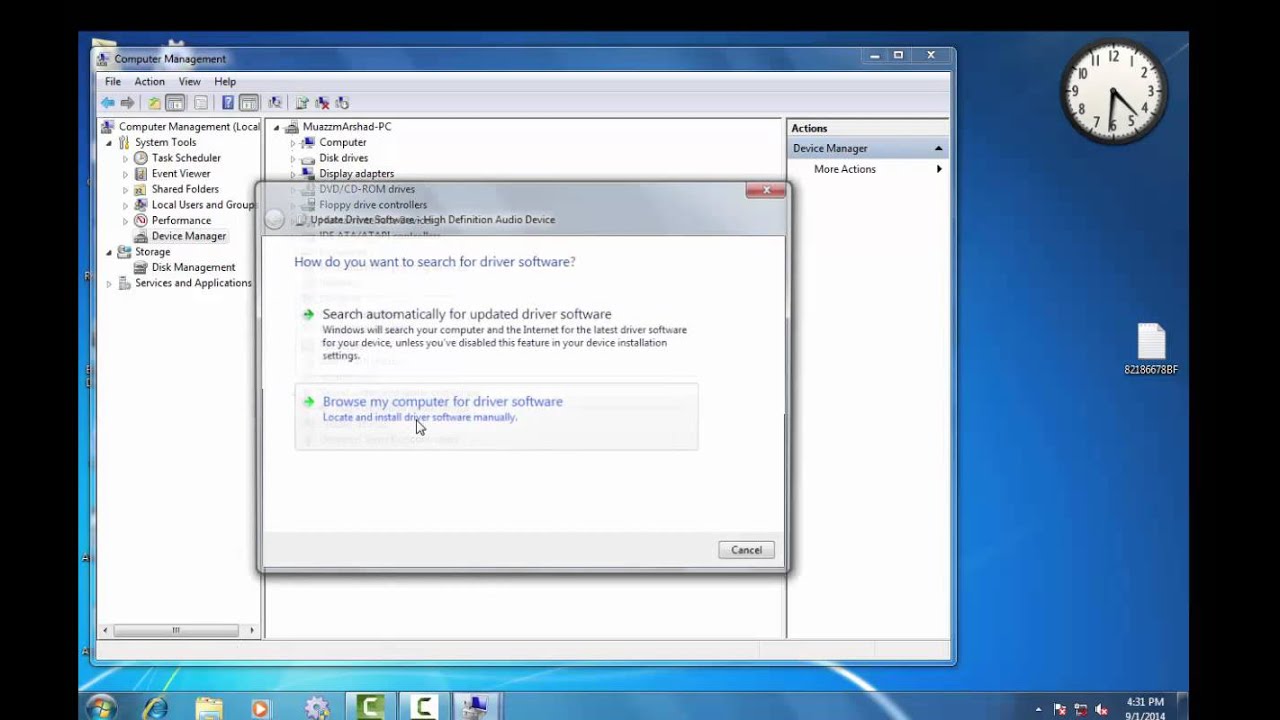Viewport: 1280px width, 720px height.
Task: Click the Scan for hardware changes toolbar icon
Action: click(x=275, y=103)
